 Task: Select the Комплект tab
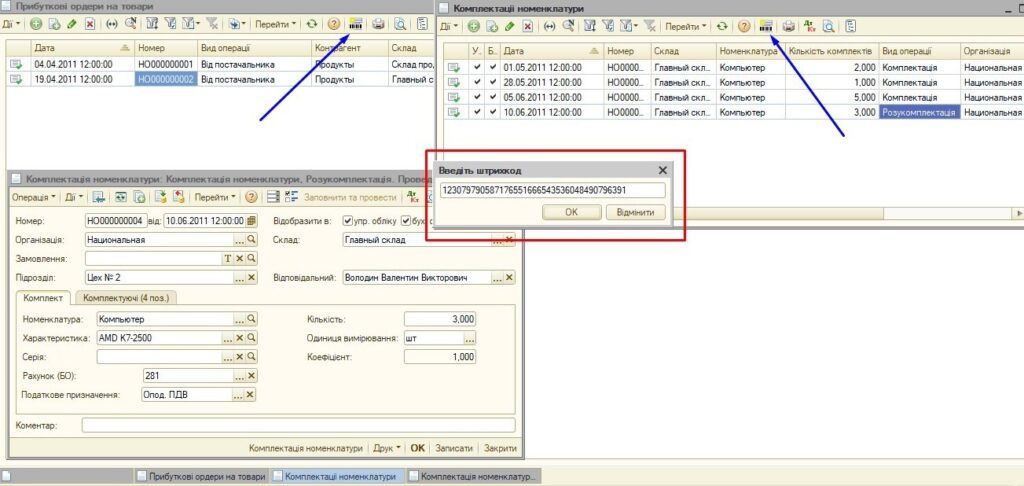(45, 298)
